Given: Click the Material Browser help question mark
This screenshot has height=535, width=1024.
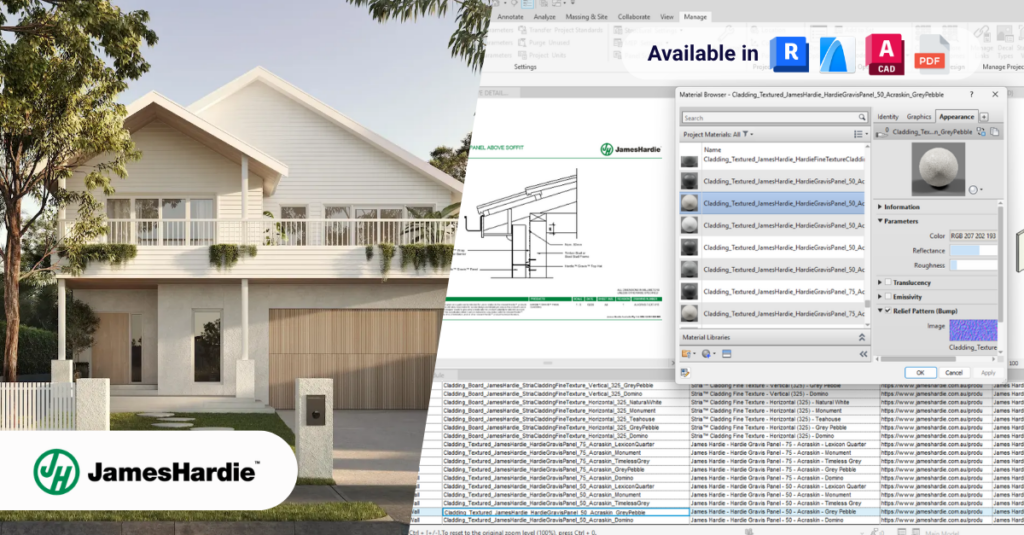Looking at the screenshot, I should [x=971, y=95].
